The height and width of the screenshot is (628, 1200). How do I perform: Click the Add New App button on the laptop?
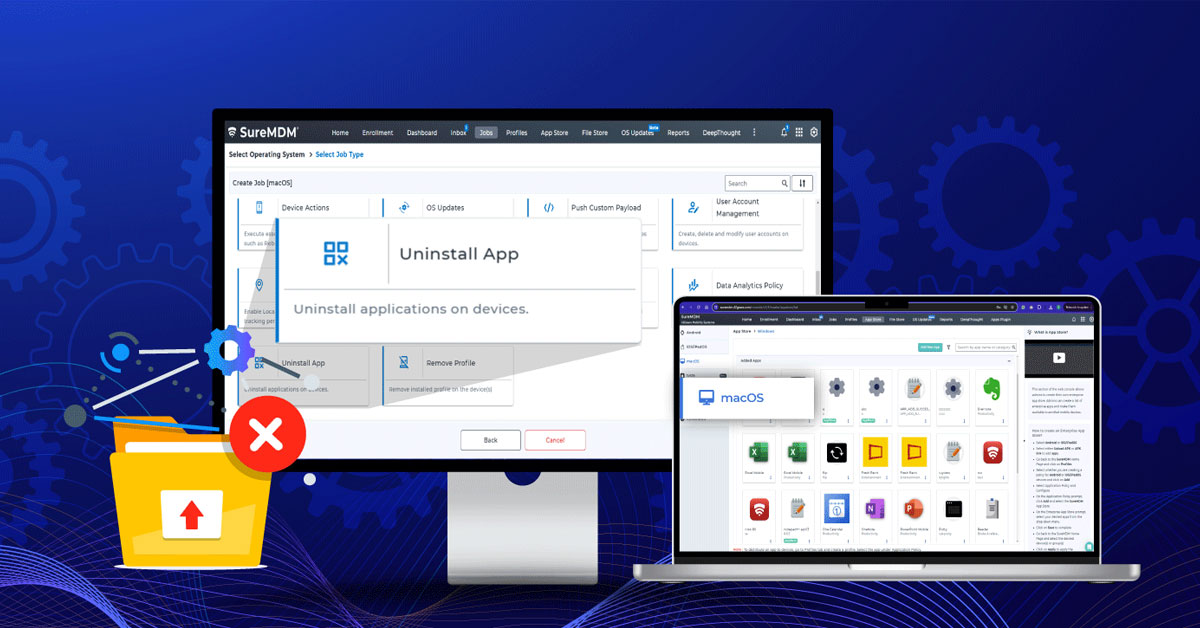click(932, 347)
